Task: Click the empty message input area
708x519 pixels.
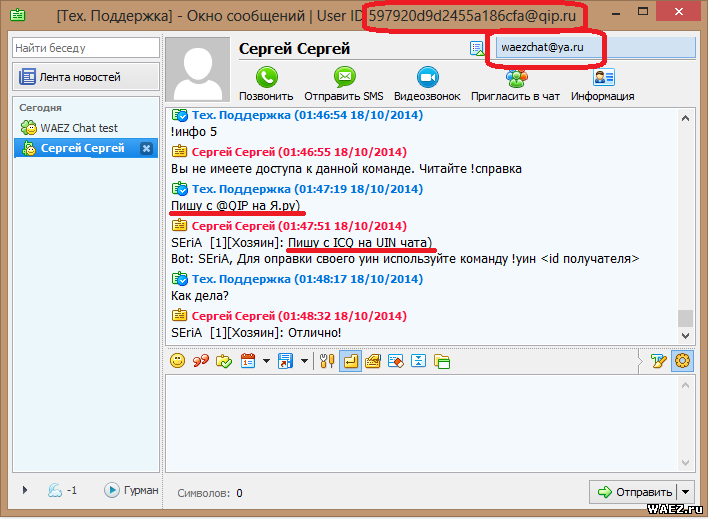Action: pos(421,423)
